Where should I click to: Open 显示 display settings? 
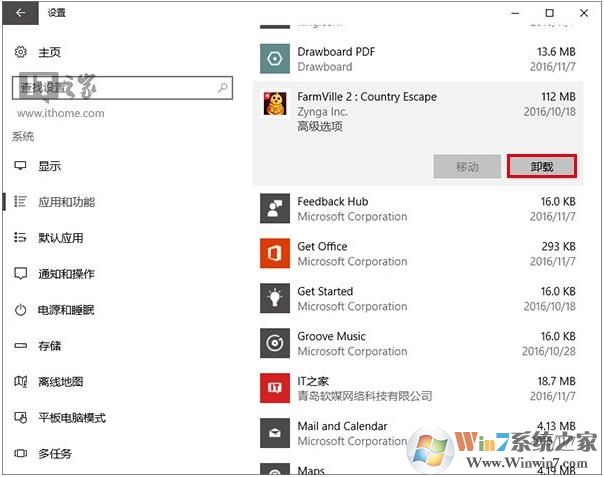[x=49, y=166]
